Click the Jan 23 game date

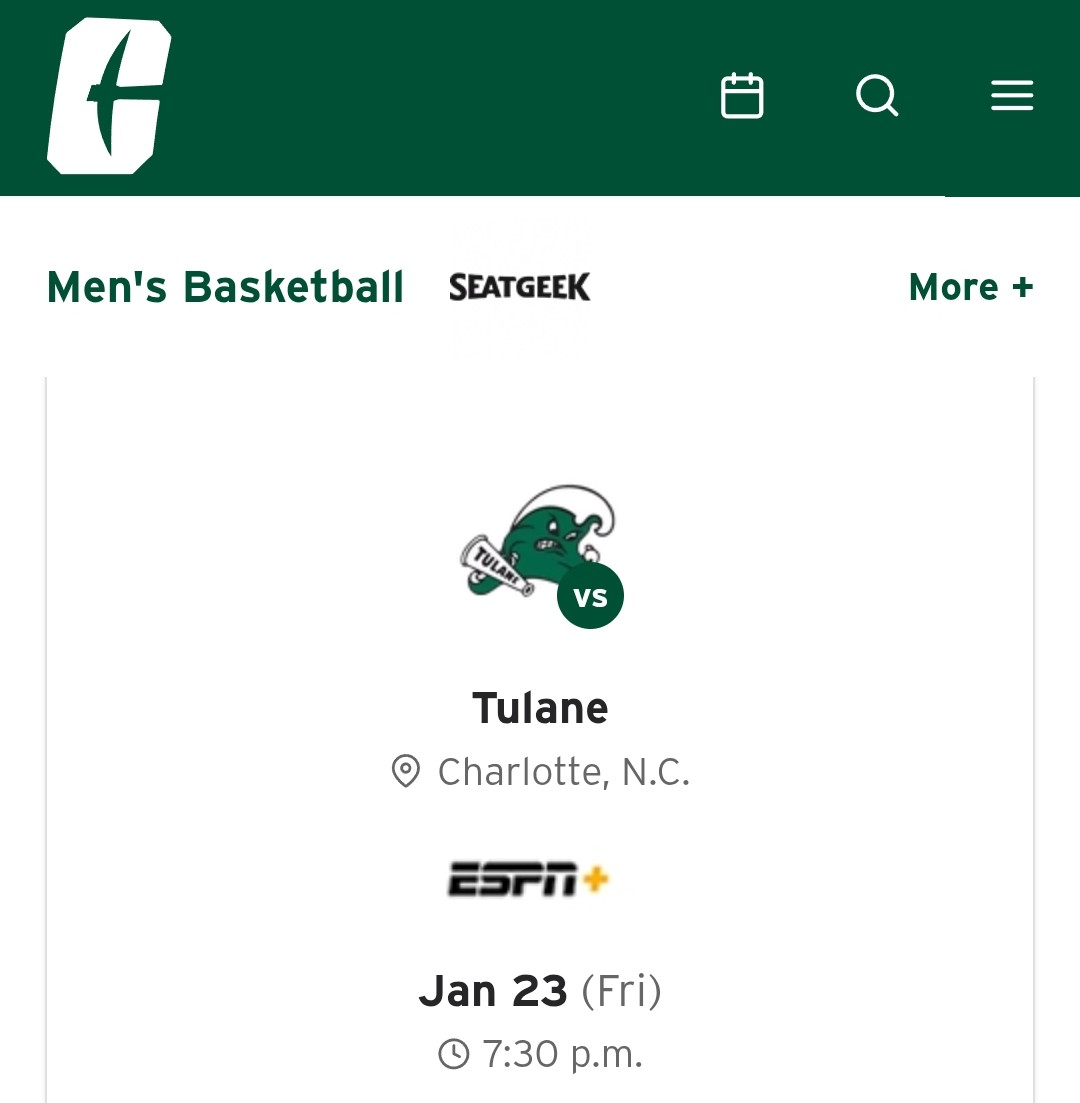[493, 991]
